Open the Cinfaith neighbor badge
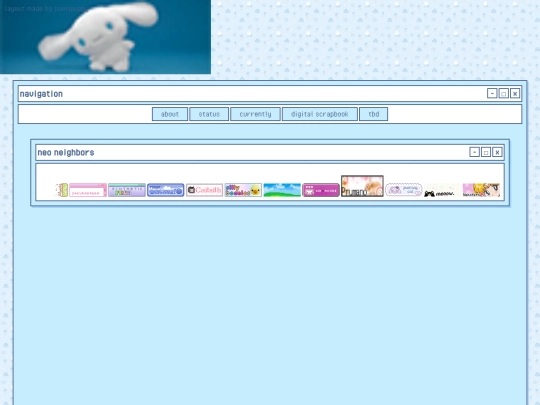 pos(205,190)
